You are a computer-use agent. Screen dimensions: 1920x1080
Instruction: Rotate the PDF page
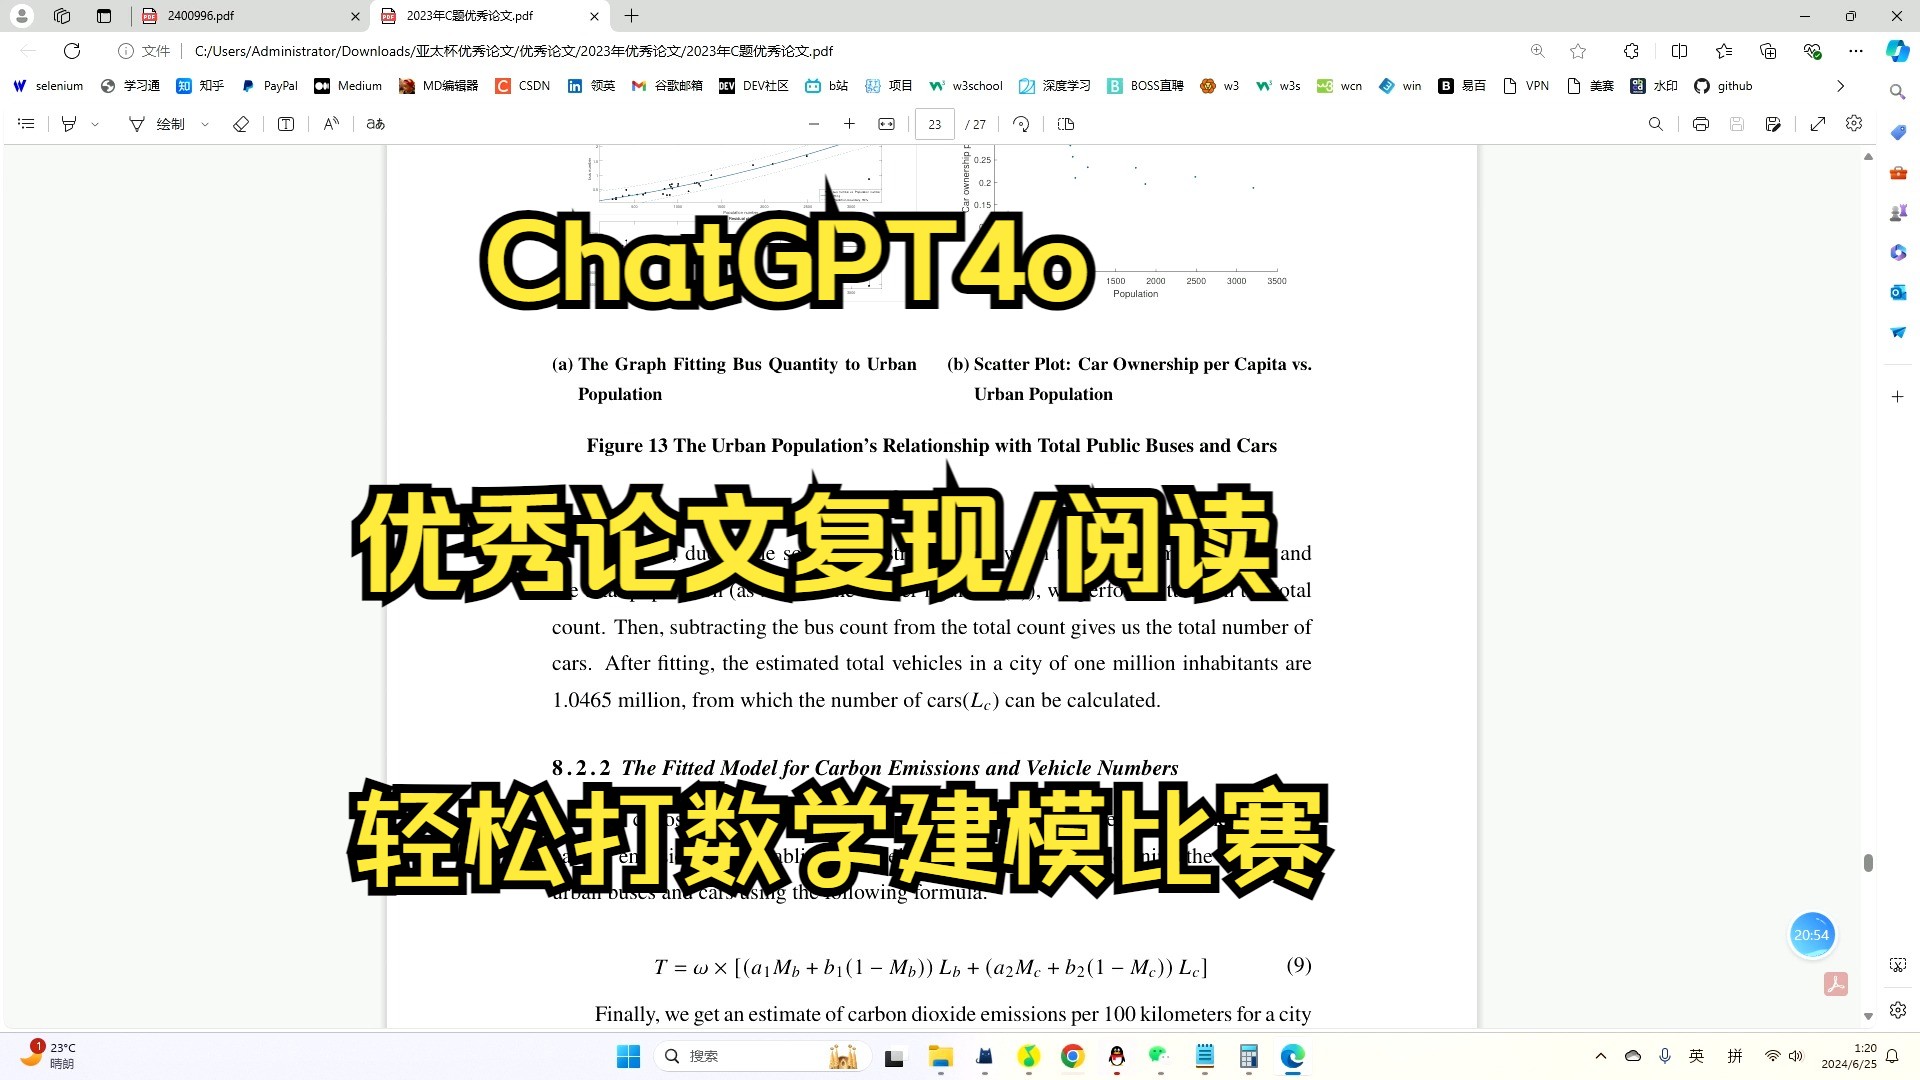click(1021, 124)
